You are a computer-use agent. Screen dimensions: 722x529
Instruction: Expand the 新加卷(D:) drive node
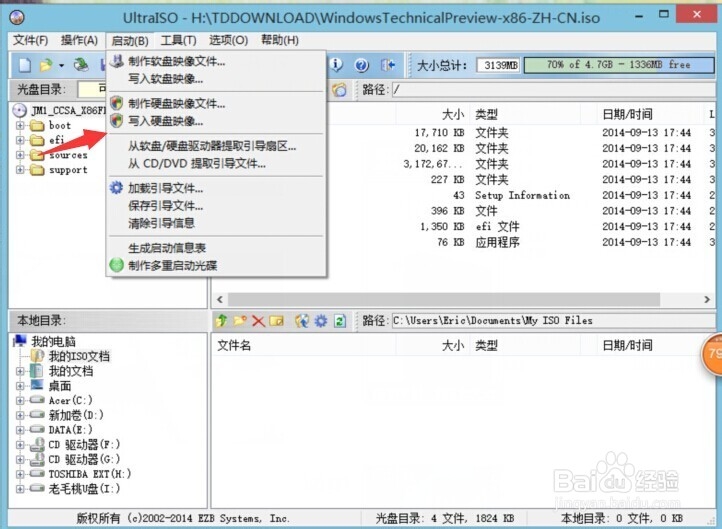click(x=20, y=415)
